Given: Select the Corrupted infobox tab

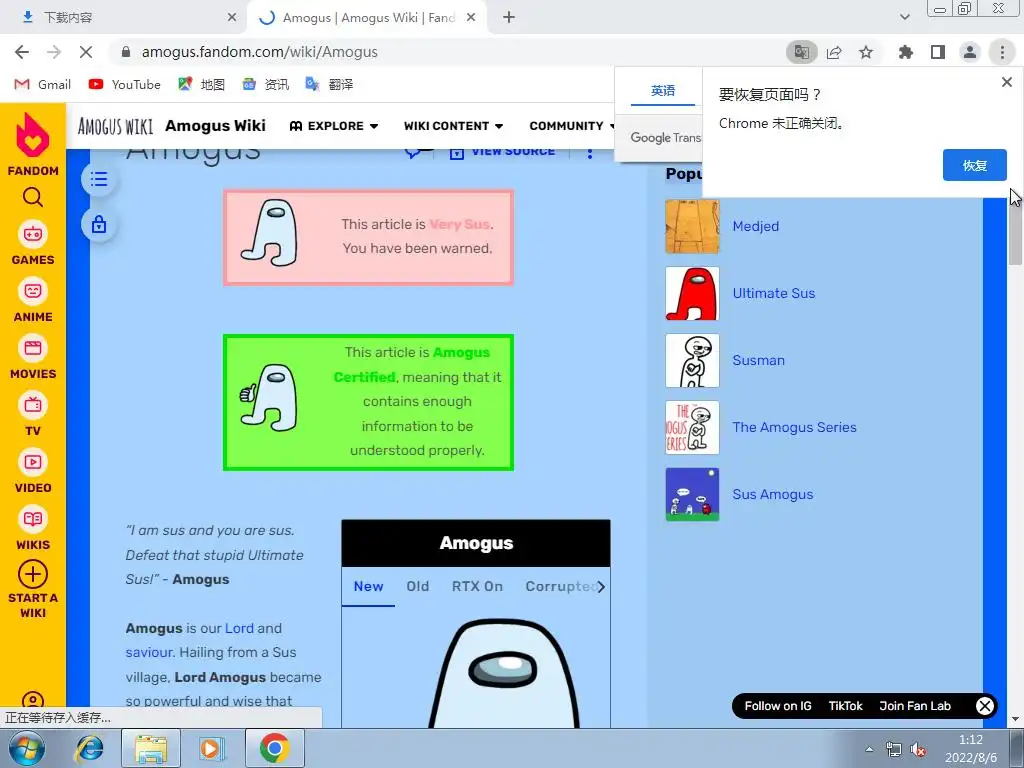Looking at the screenshot, I should click(559, 586).
